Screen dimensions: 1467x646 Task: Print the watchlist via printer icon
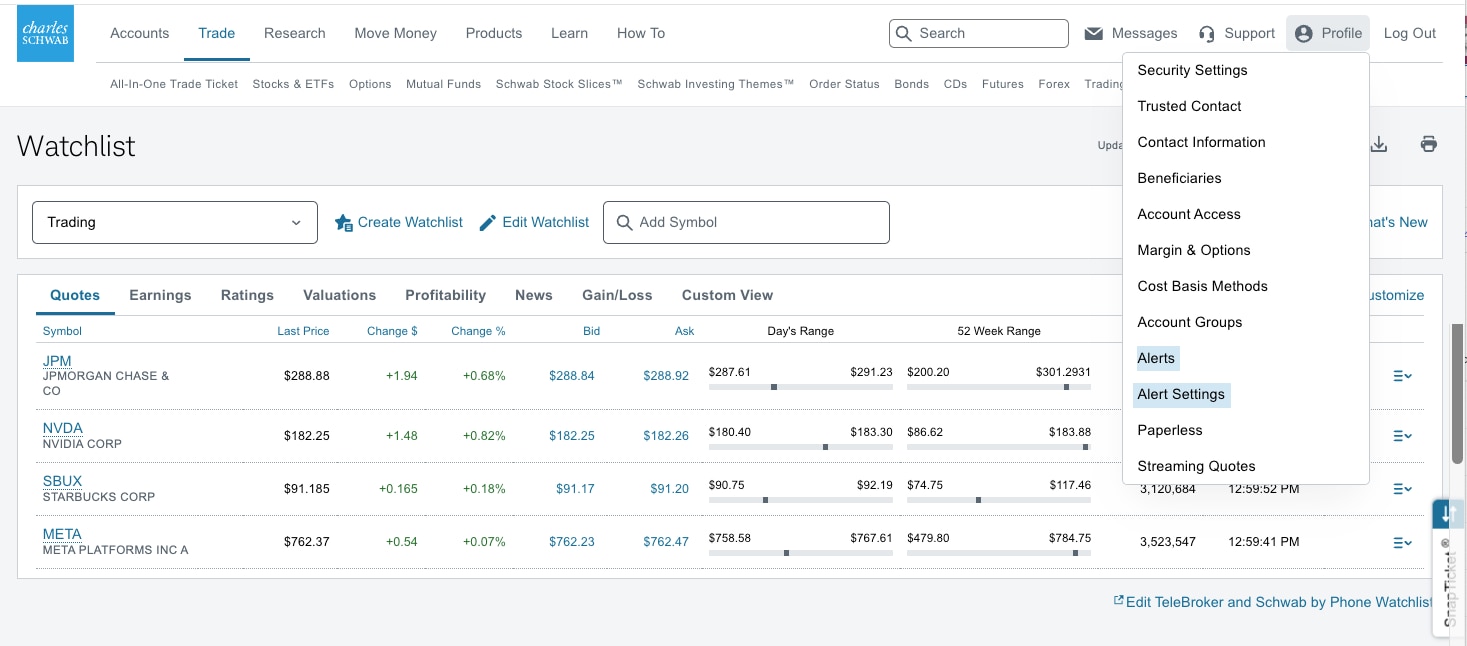[1429, 144]
